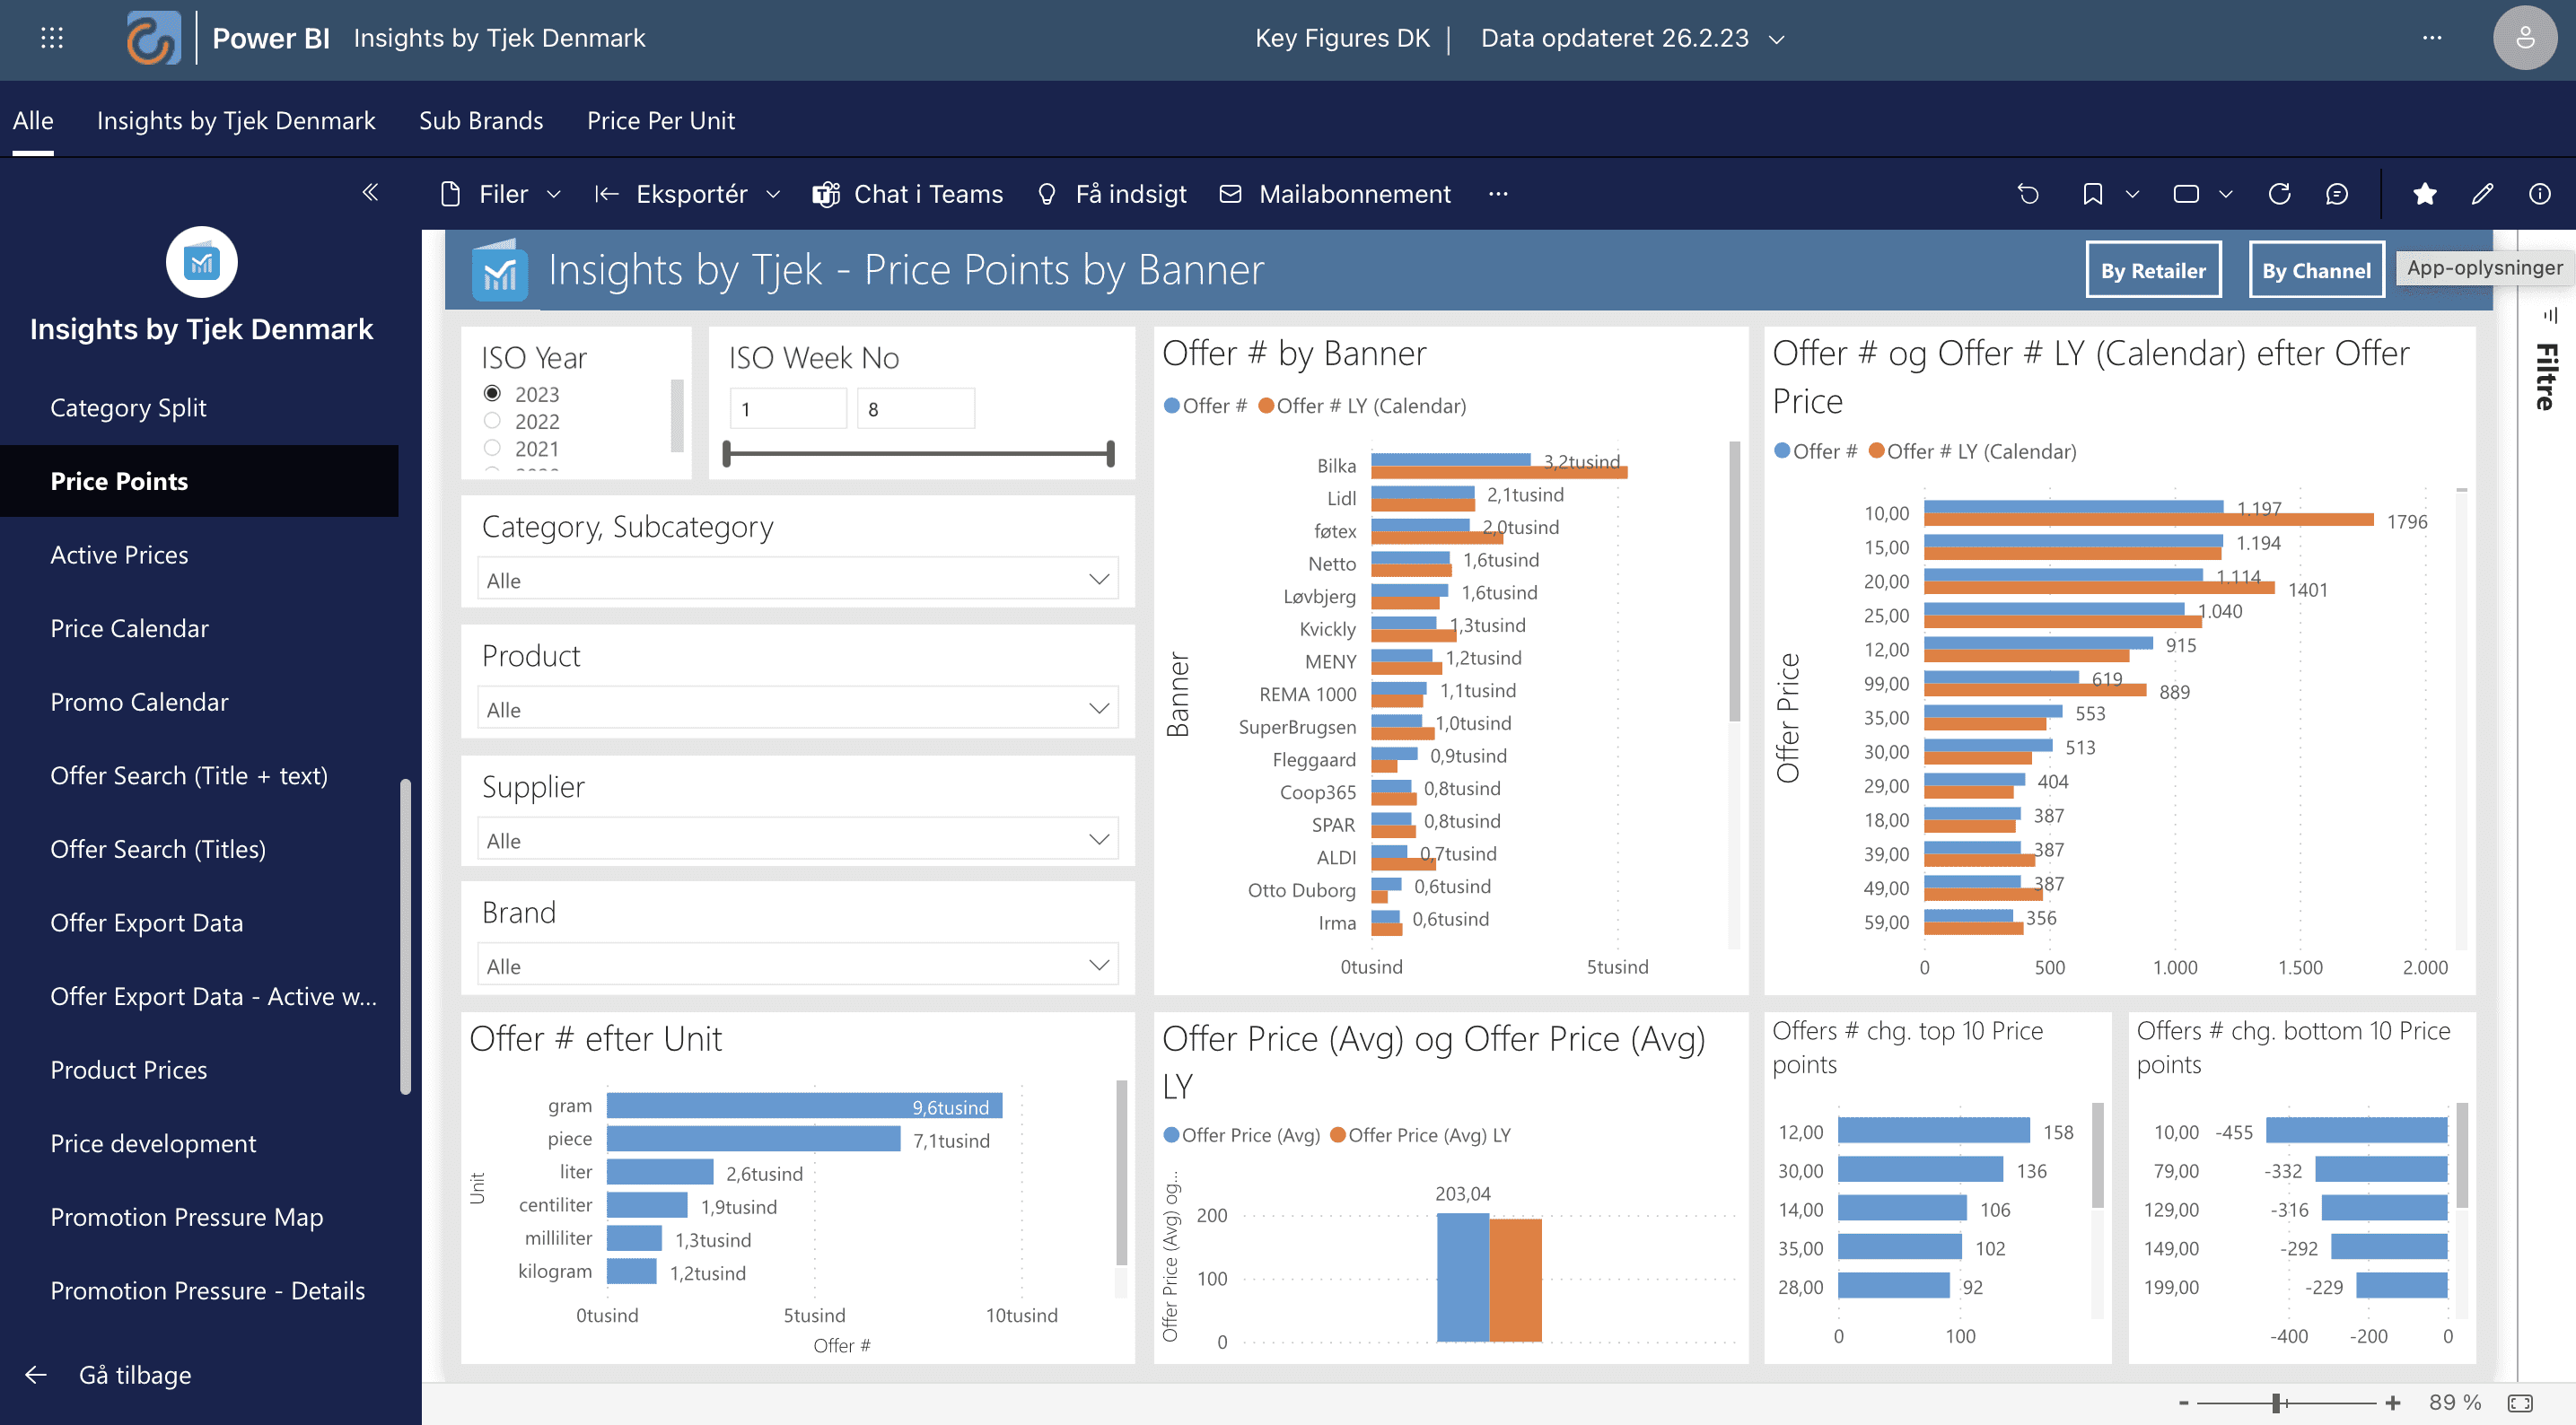Open the Supplier dropdown list
2576x1425 pixels.
click(x=797, y=840)
